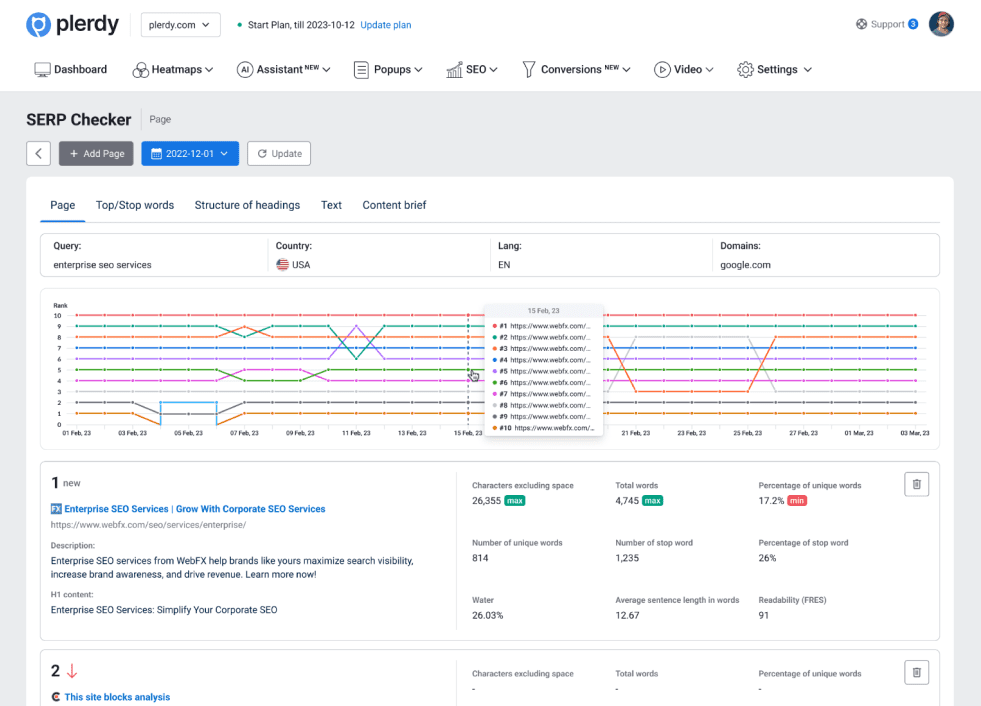
Task: Click the user profile avatar
Action: 940,24
